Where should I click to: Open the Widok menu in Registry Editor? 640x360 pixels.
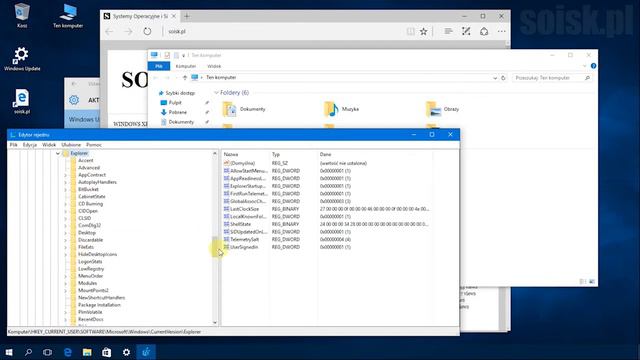pos(49,145)
